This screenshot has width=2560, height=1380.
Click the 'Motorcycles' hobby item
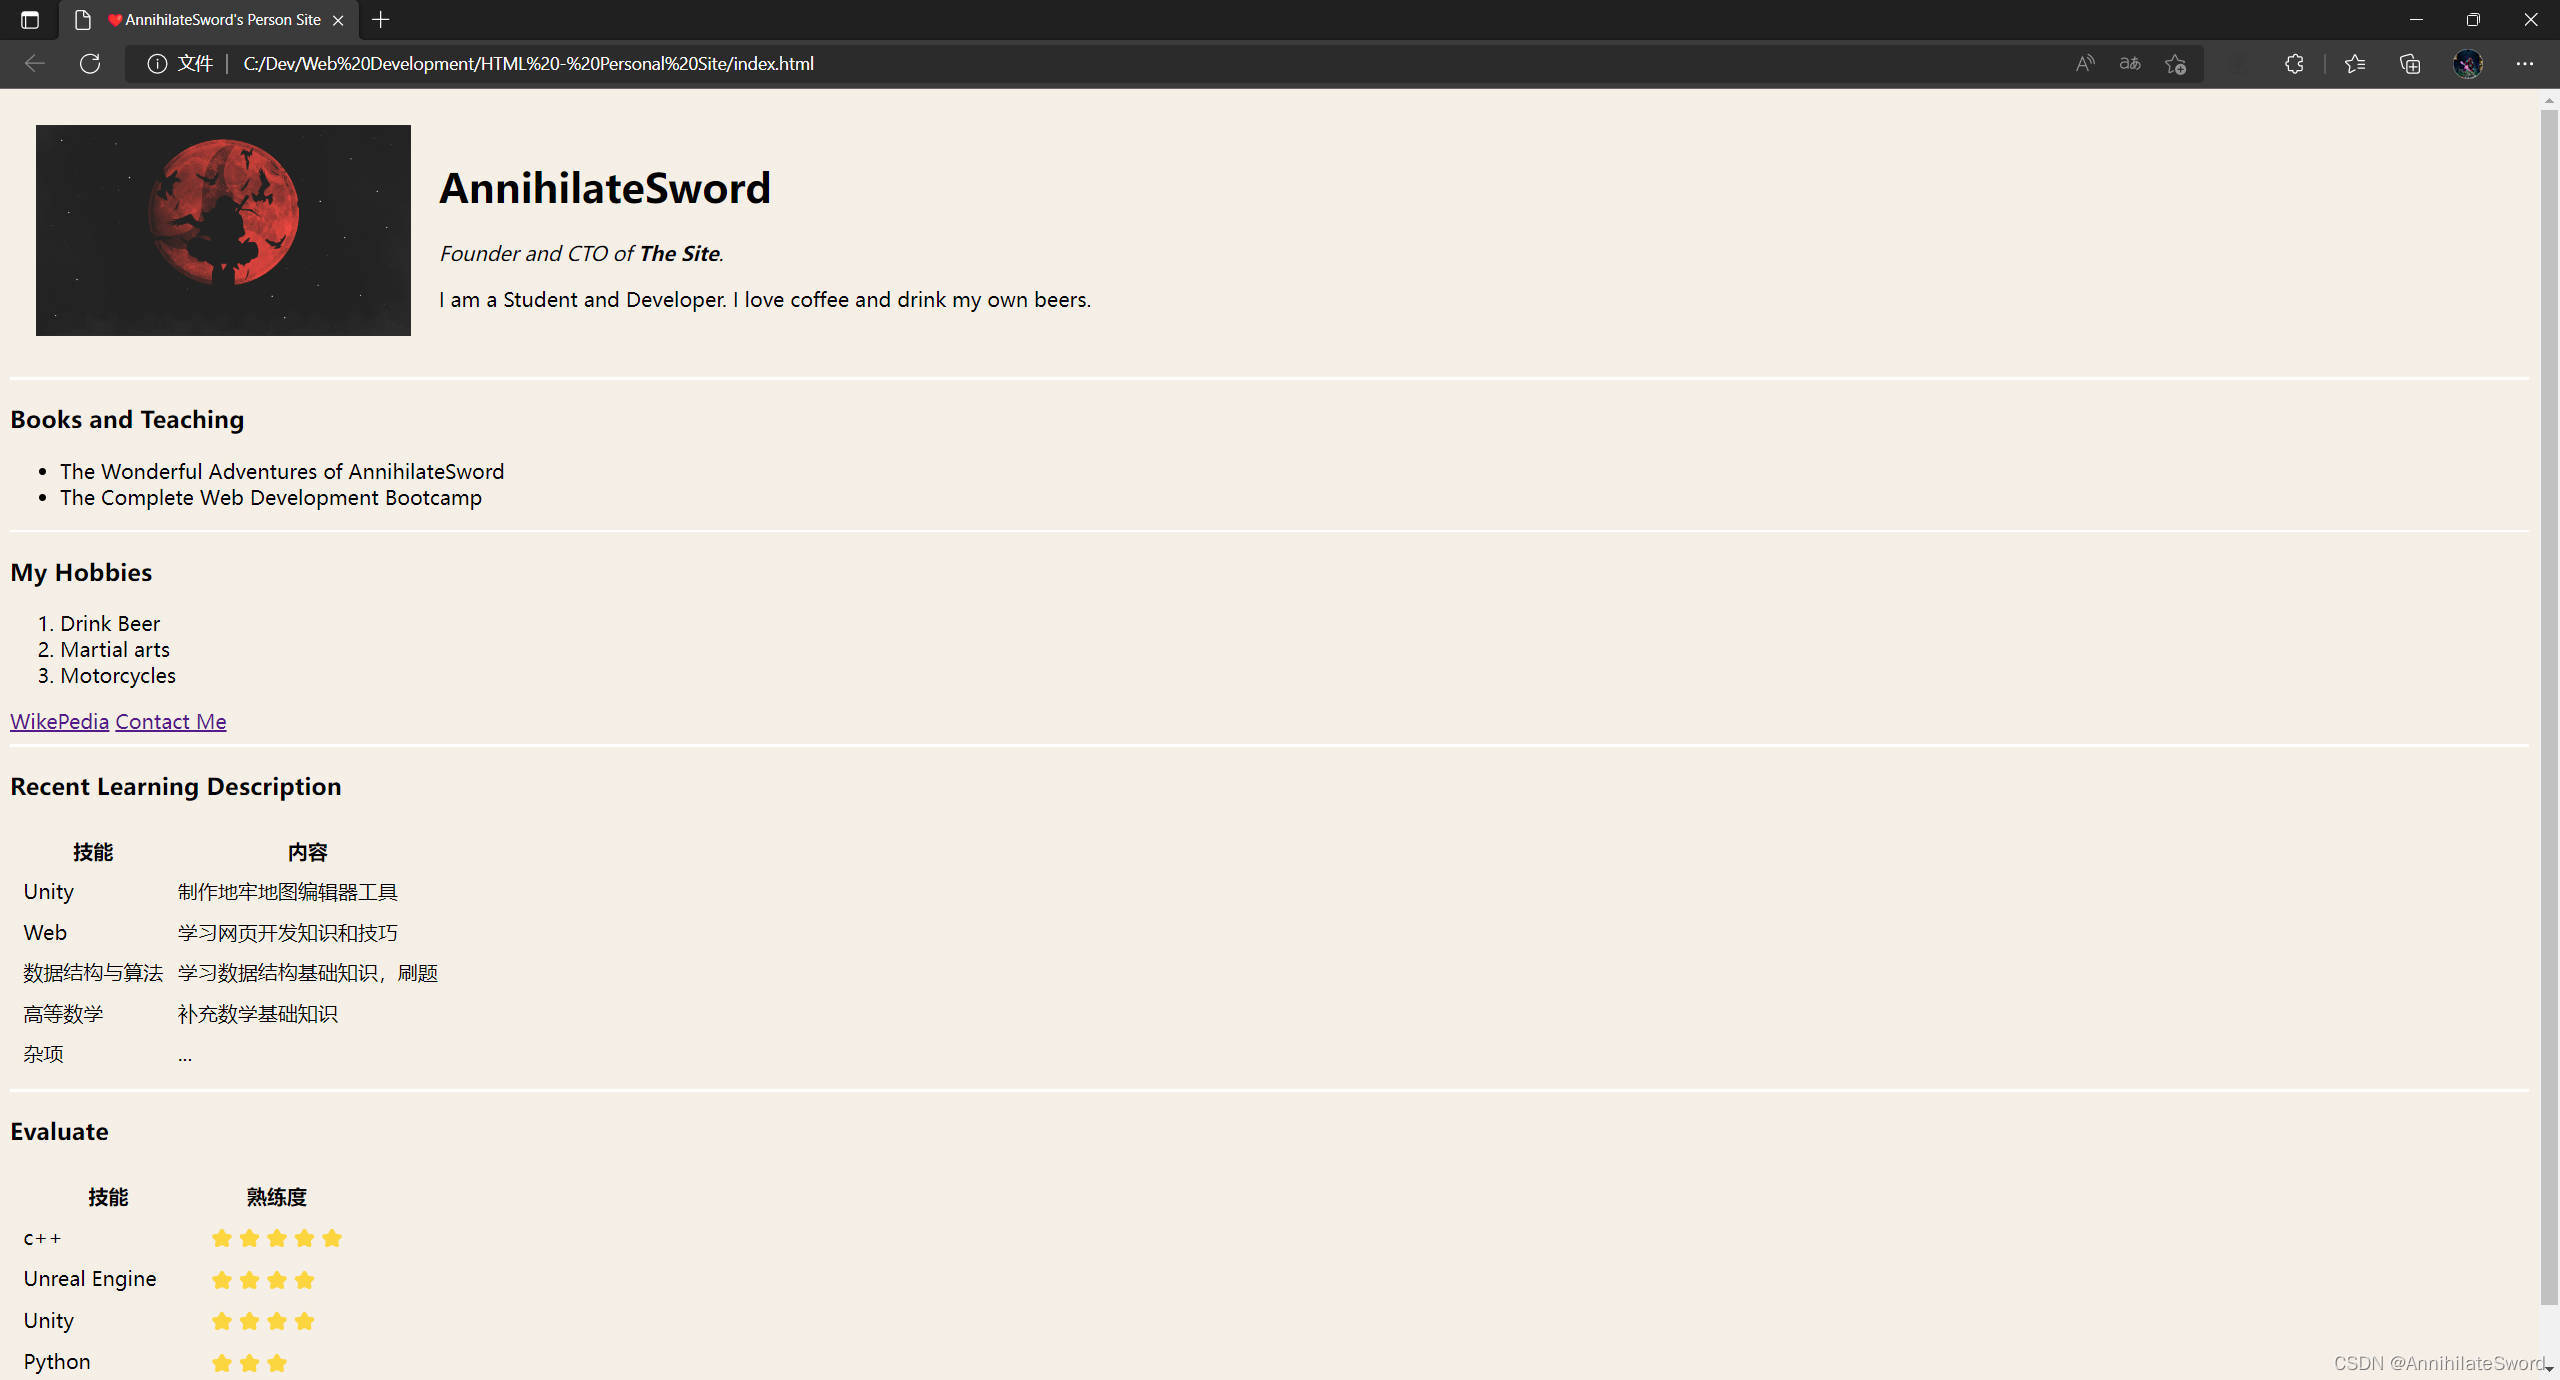point(118,675)
